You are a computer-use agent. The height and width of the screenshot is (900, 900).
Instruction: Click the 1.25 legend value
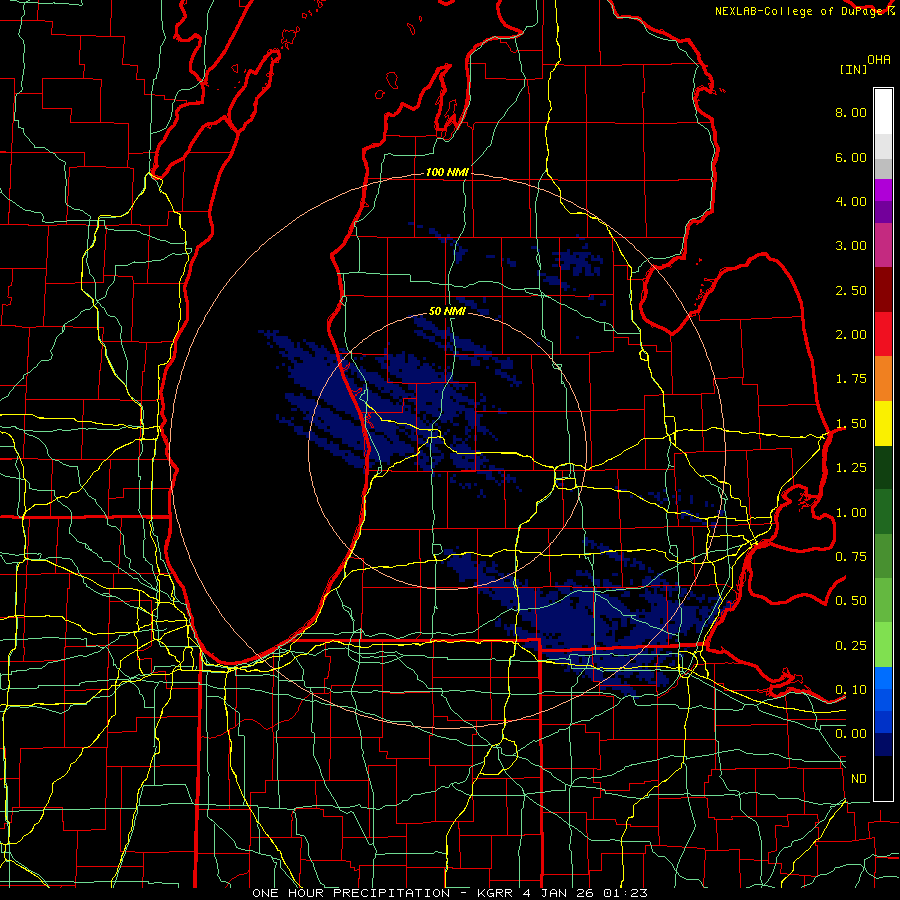(x=851, y=468)
